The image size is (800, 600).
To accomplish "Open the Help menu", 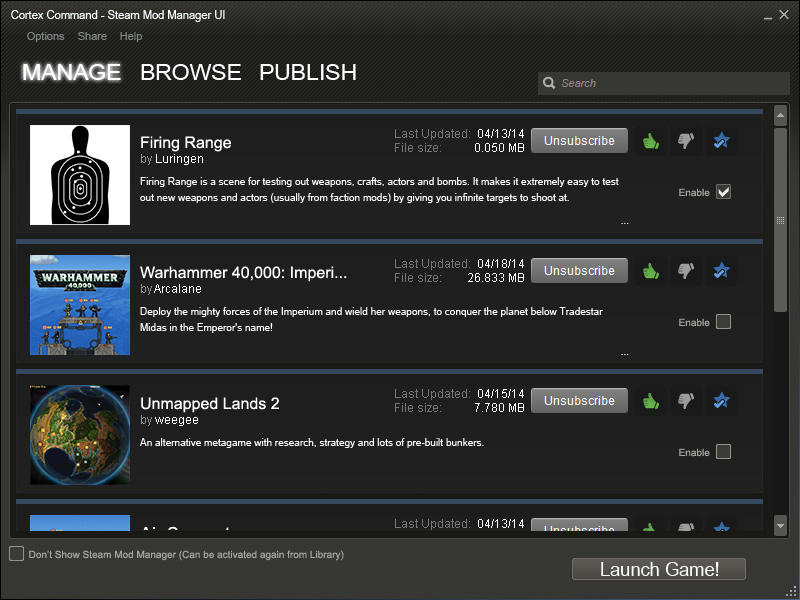I will tap(131, 36).
